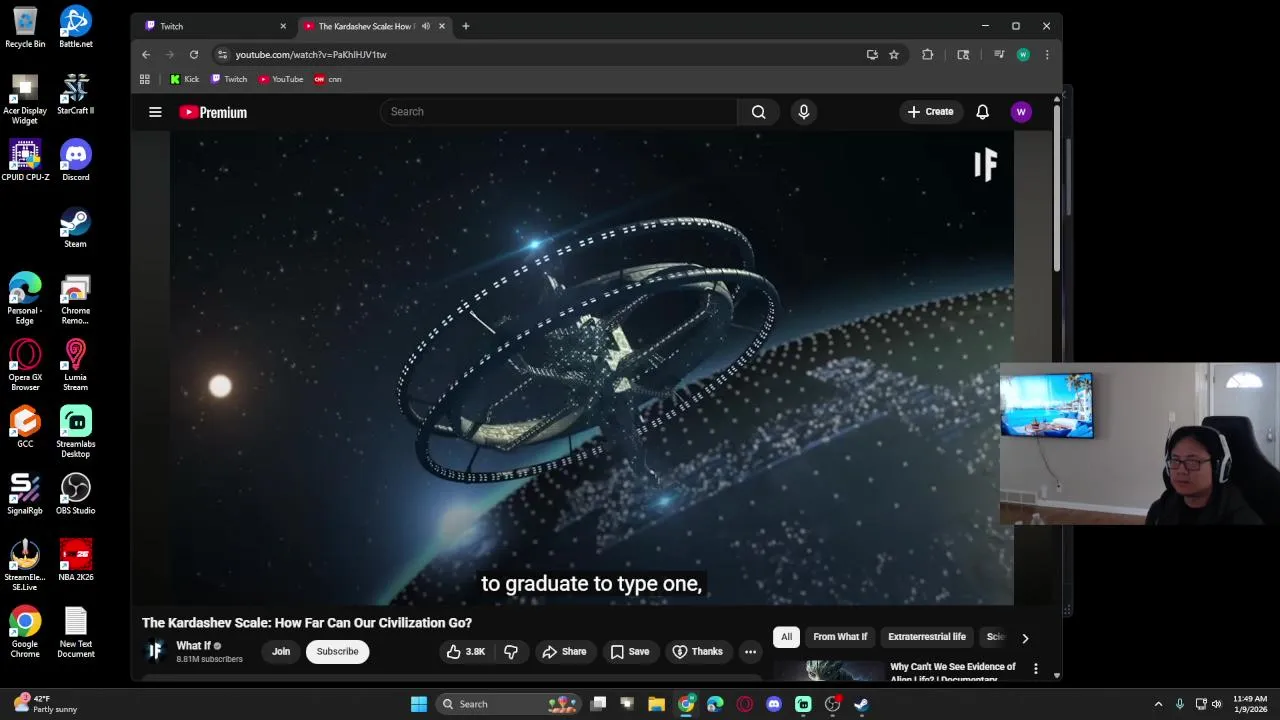1280x720 pixels.
Task: Open File Explorer from taskbar
Action: pyautogui.click(x=656, y=704)
